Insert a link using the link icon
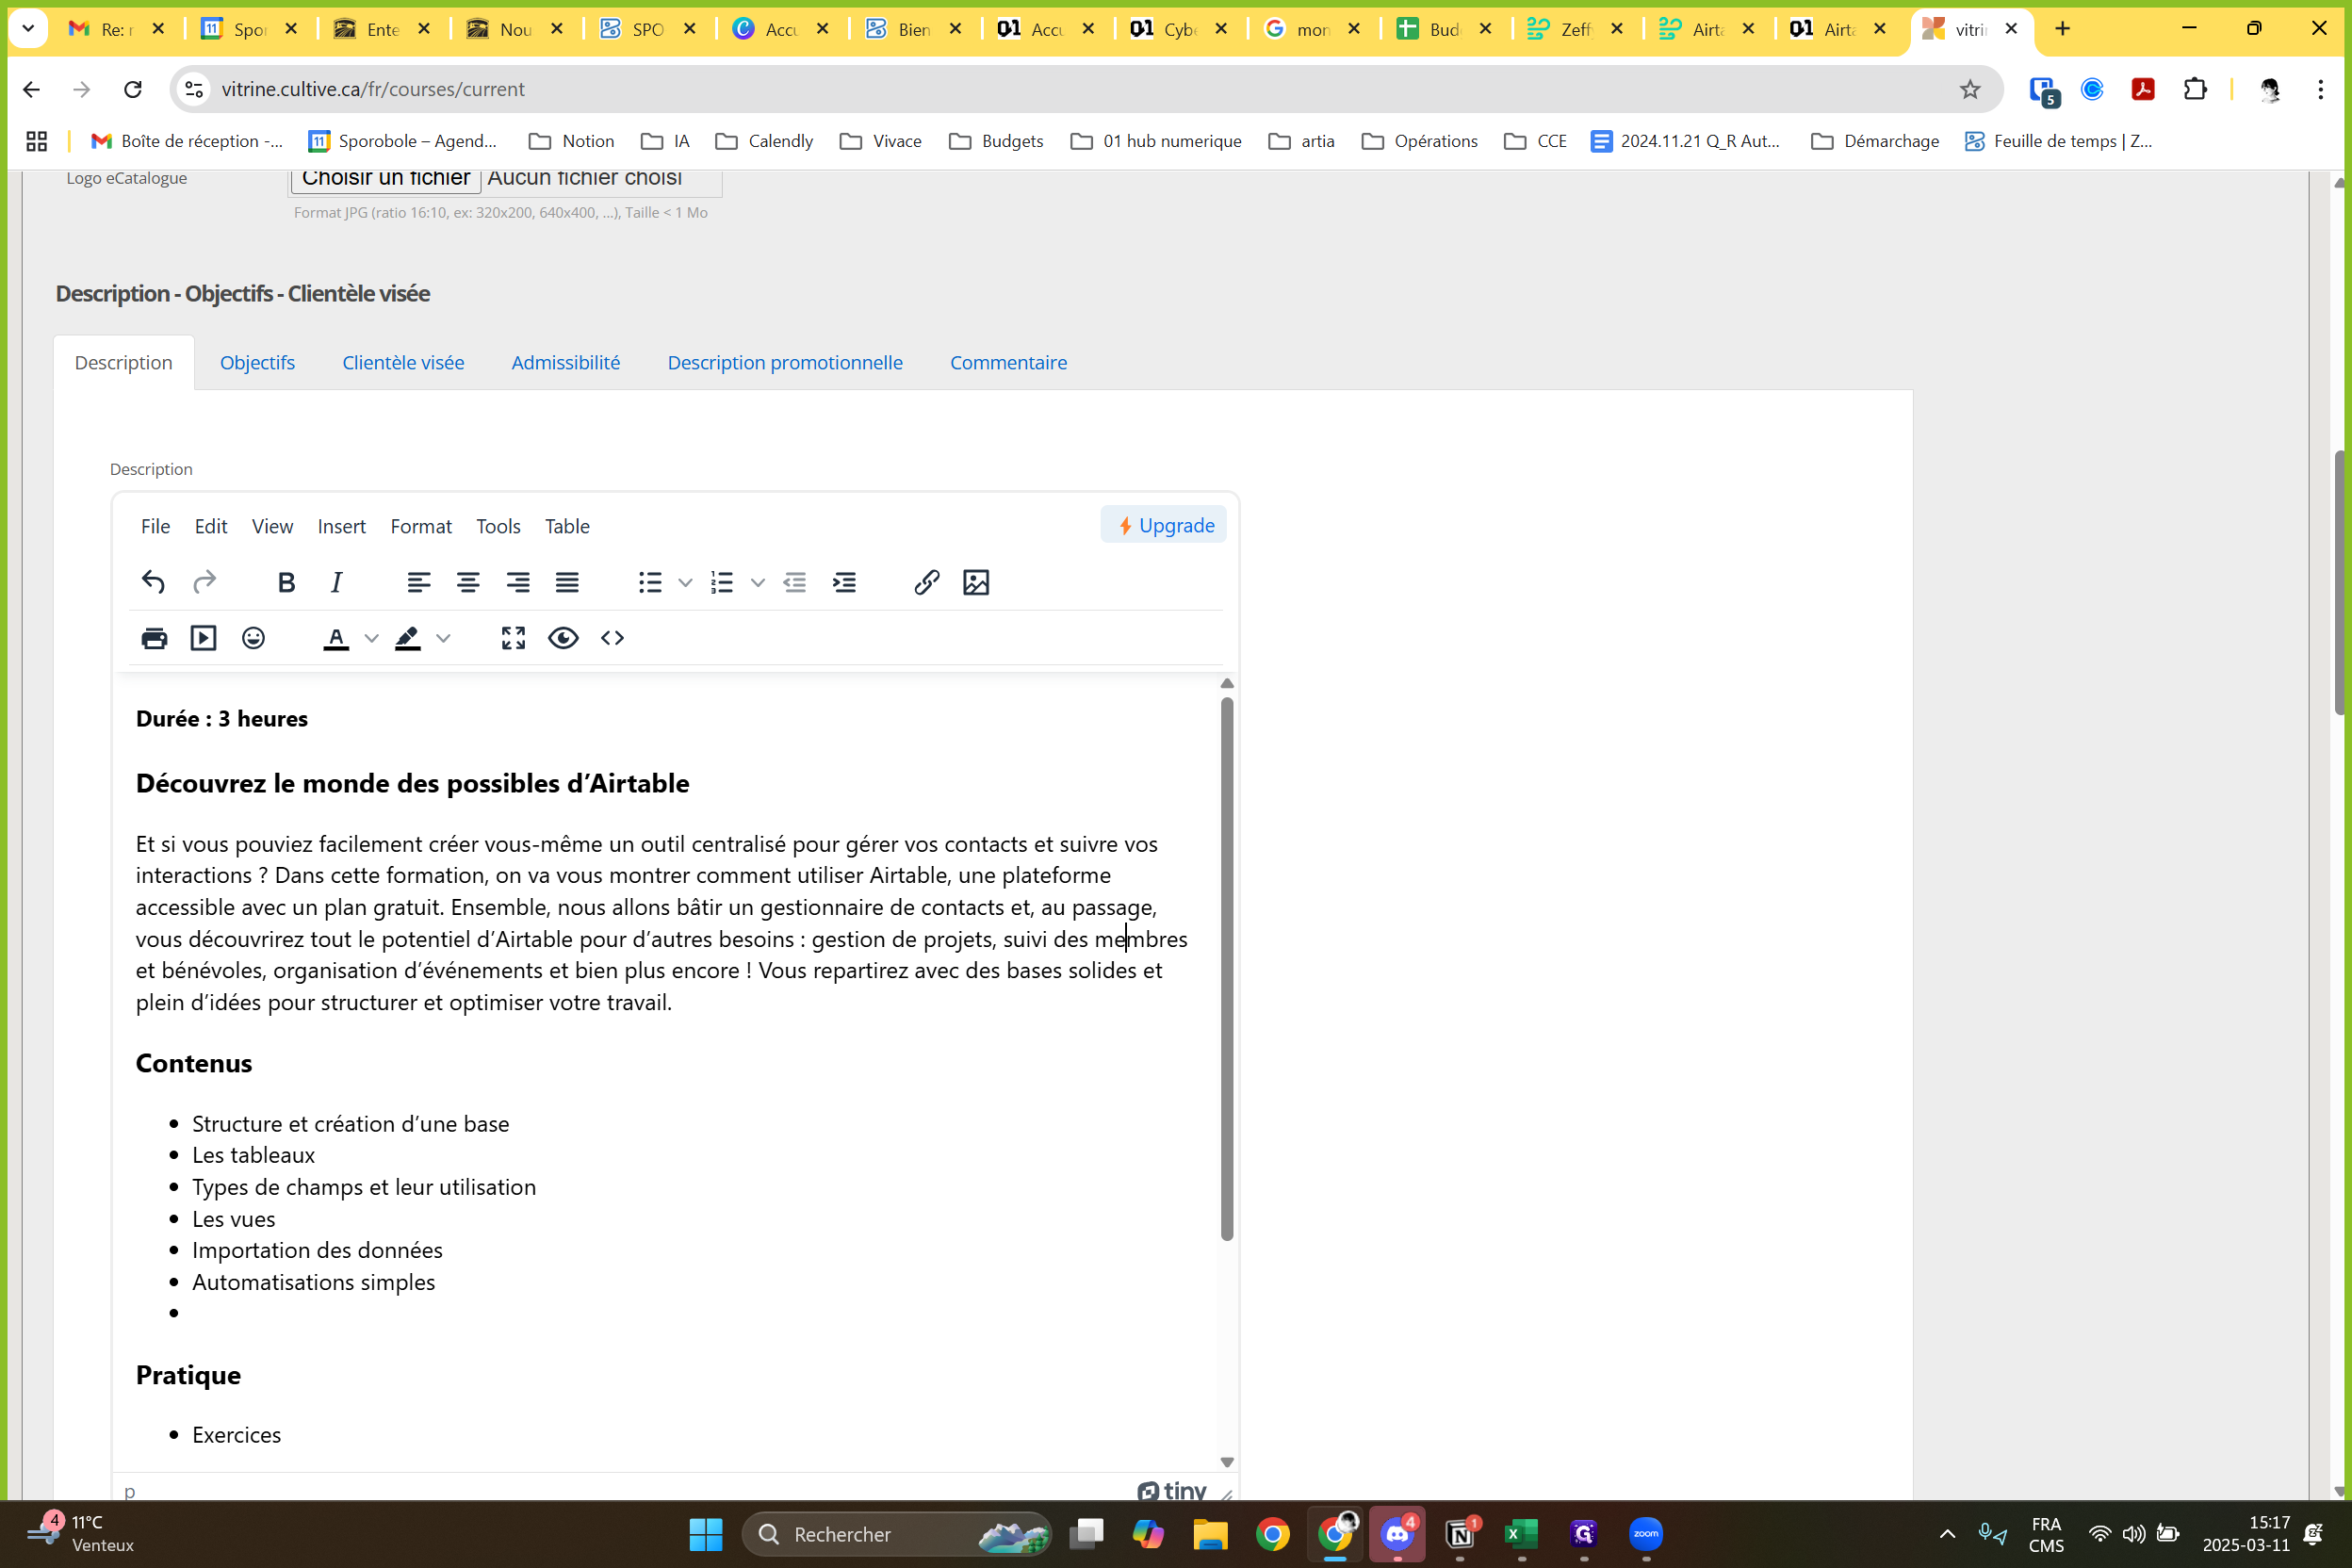 [926, 582]
